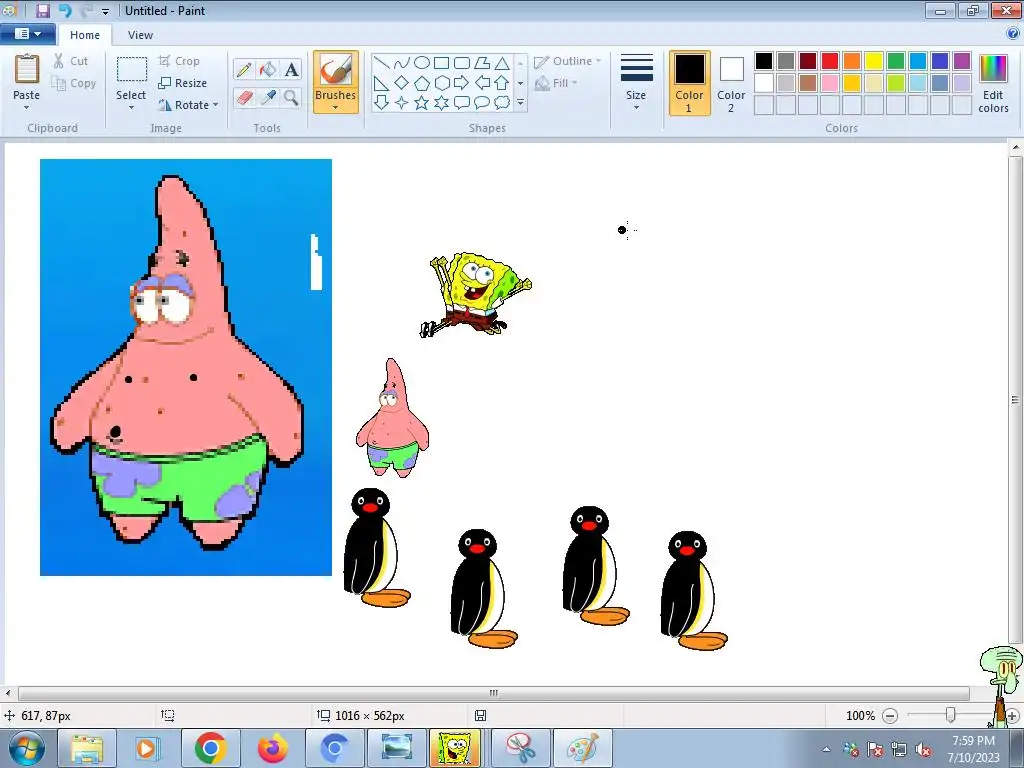Viewport: 1024px width, 768px height.
Task: Click the Copy button
Action: pyautogui.click(x=73, y=83)
